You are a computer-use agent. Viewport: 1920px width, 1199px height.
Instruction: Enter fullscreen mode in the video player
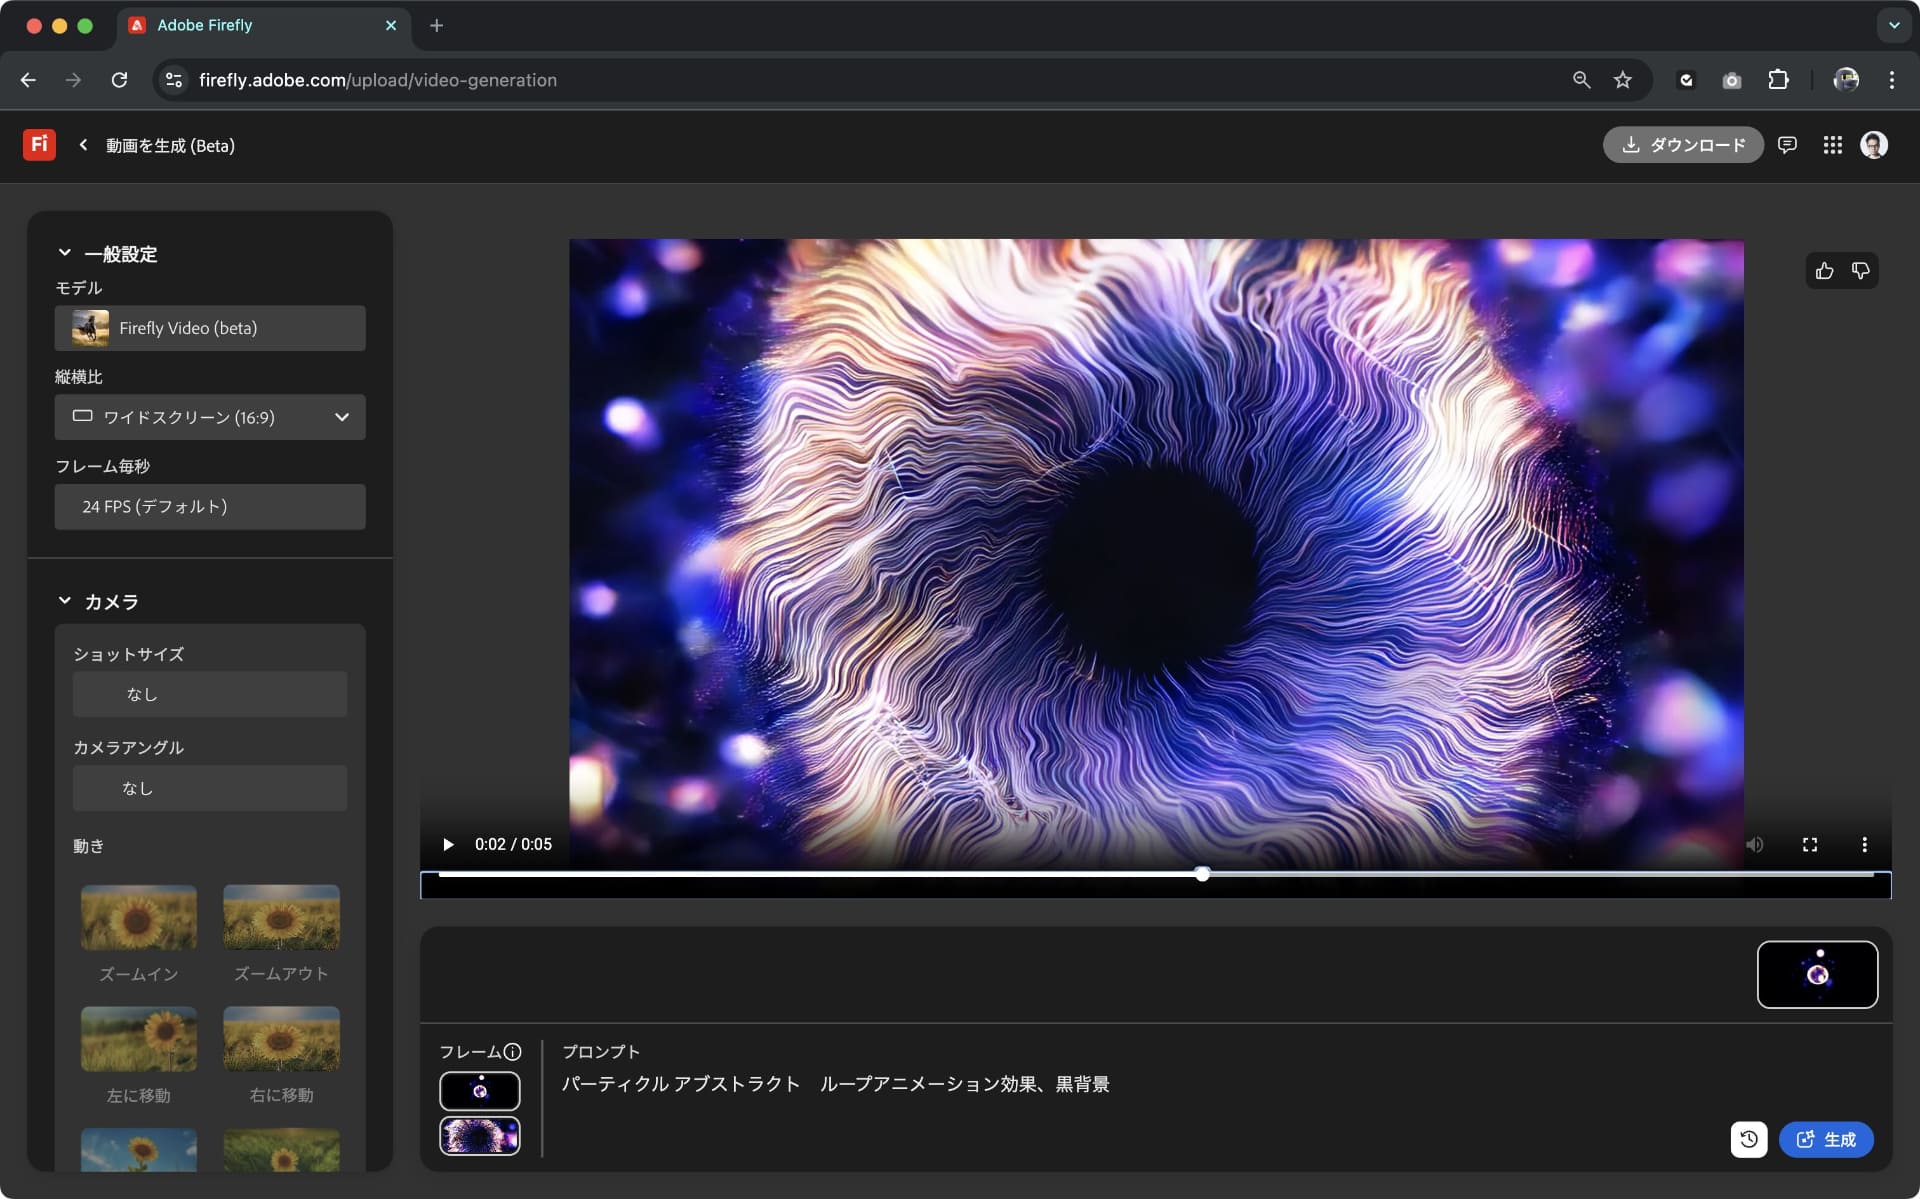pos(1810,844)
